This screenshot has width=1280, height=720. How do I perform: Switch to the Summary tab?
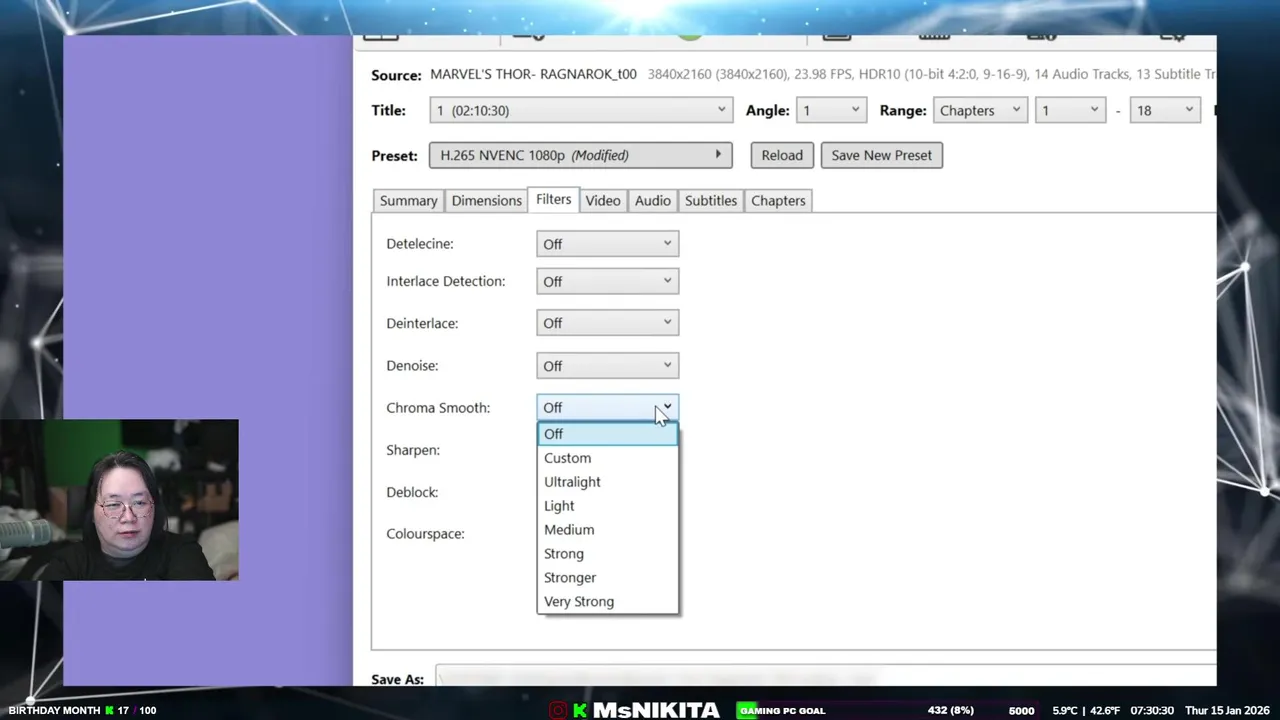point(408,200)
